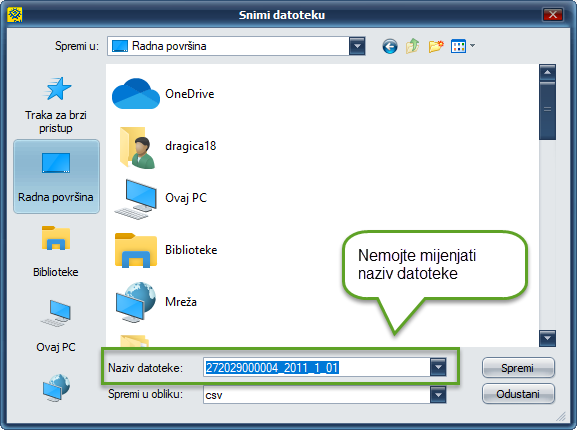The width and height of the screenshot is (577, 430).
Task: Go back using the blue arrow icon
Action: (390, 47)
